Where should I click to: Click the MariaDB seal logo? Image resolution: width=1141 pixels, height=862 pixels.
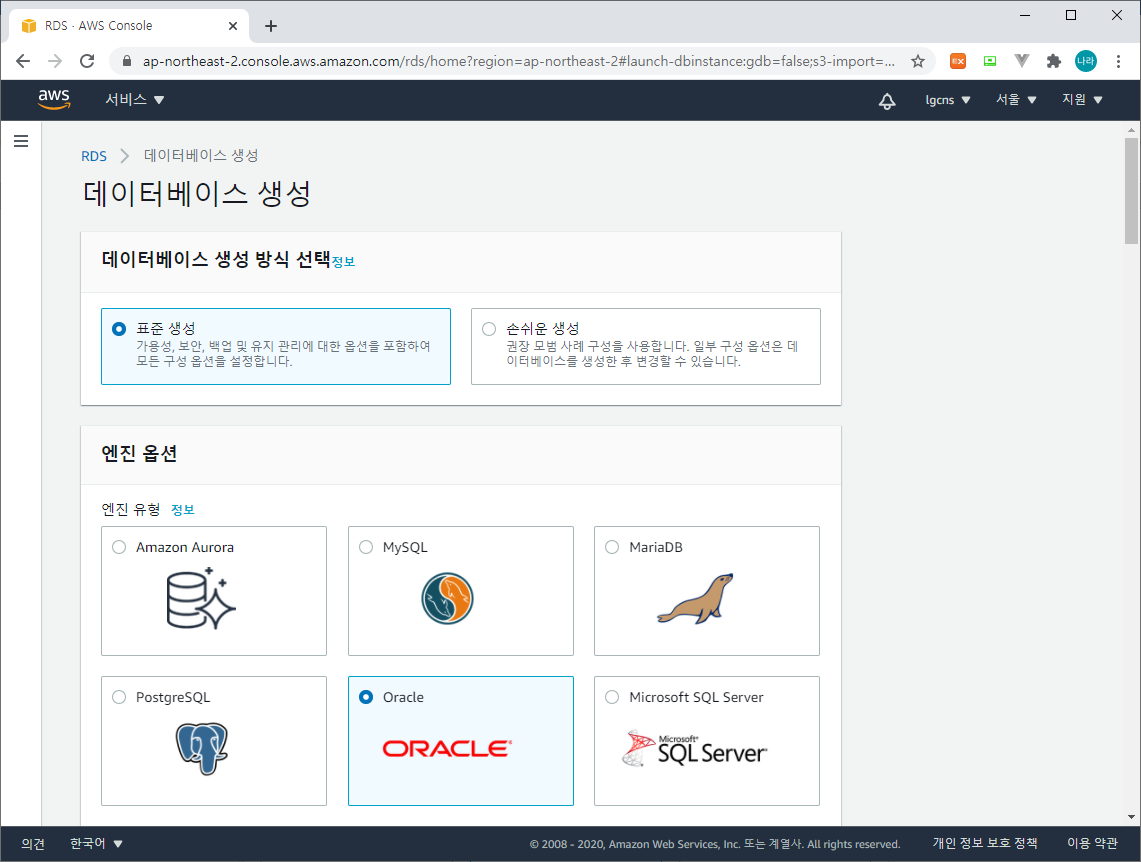(695, 599)
